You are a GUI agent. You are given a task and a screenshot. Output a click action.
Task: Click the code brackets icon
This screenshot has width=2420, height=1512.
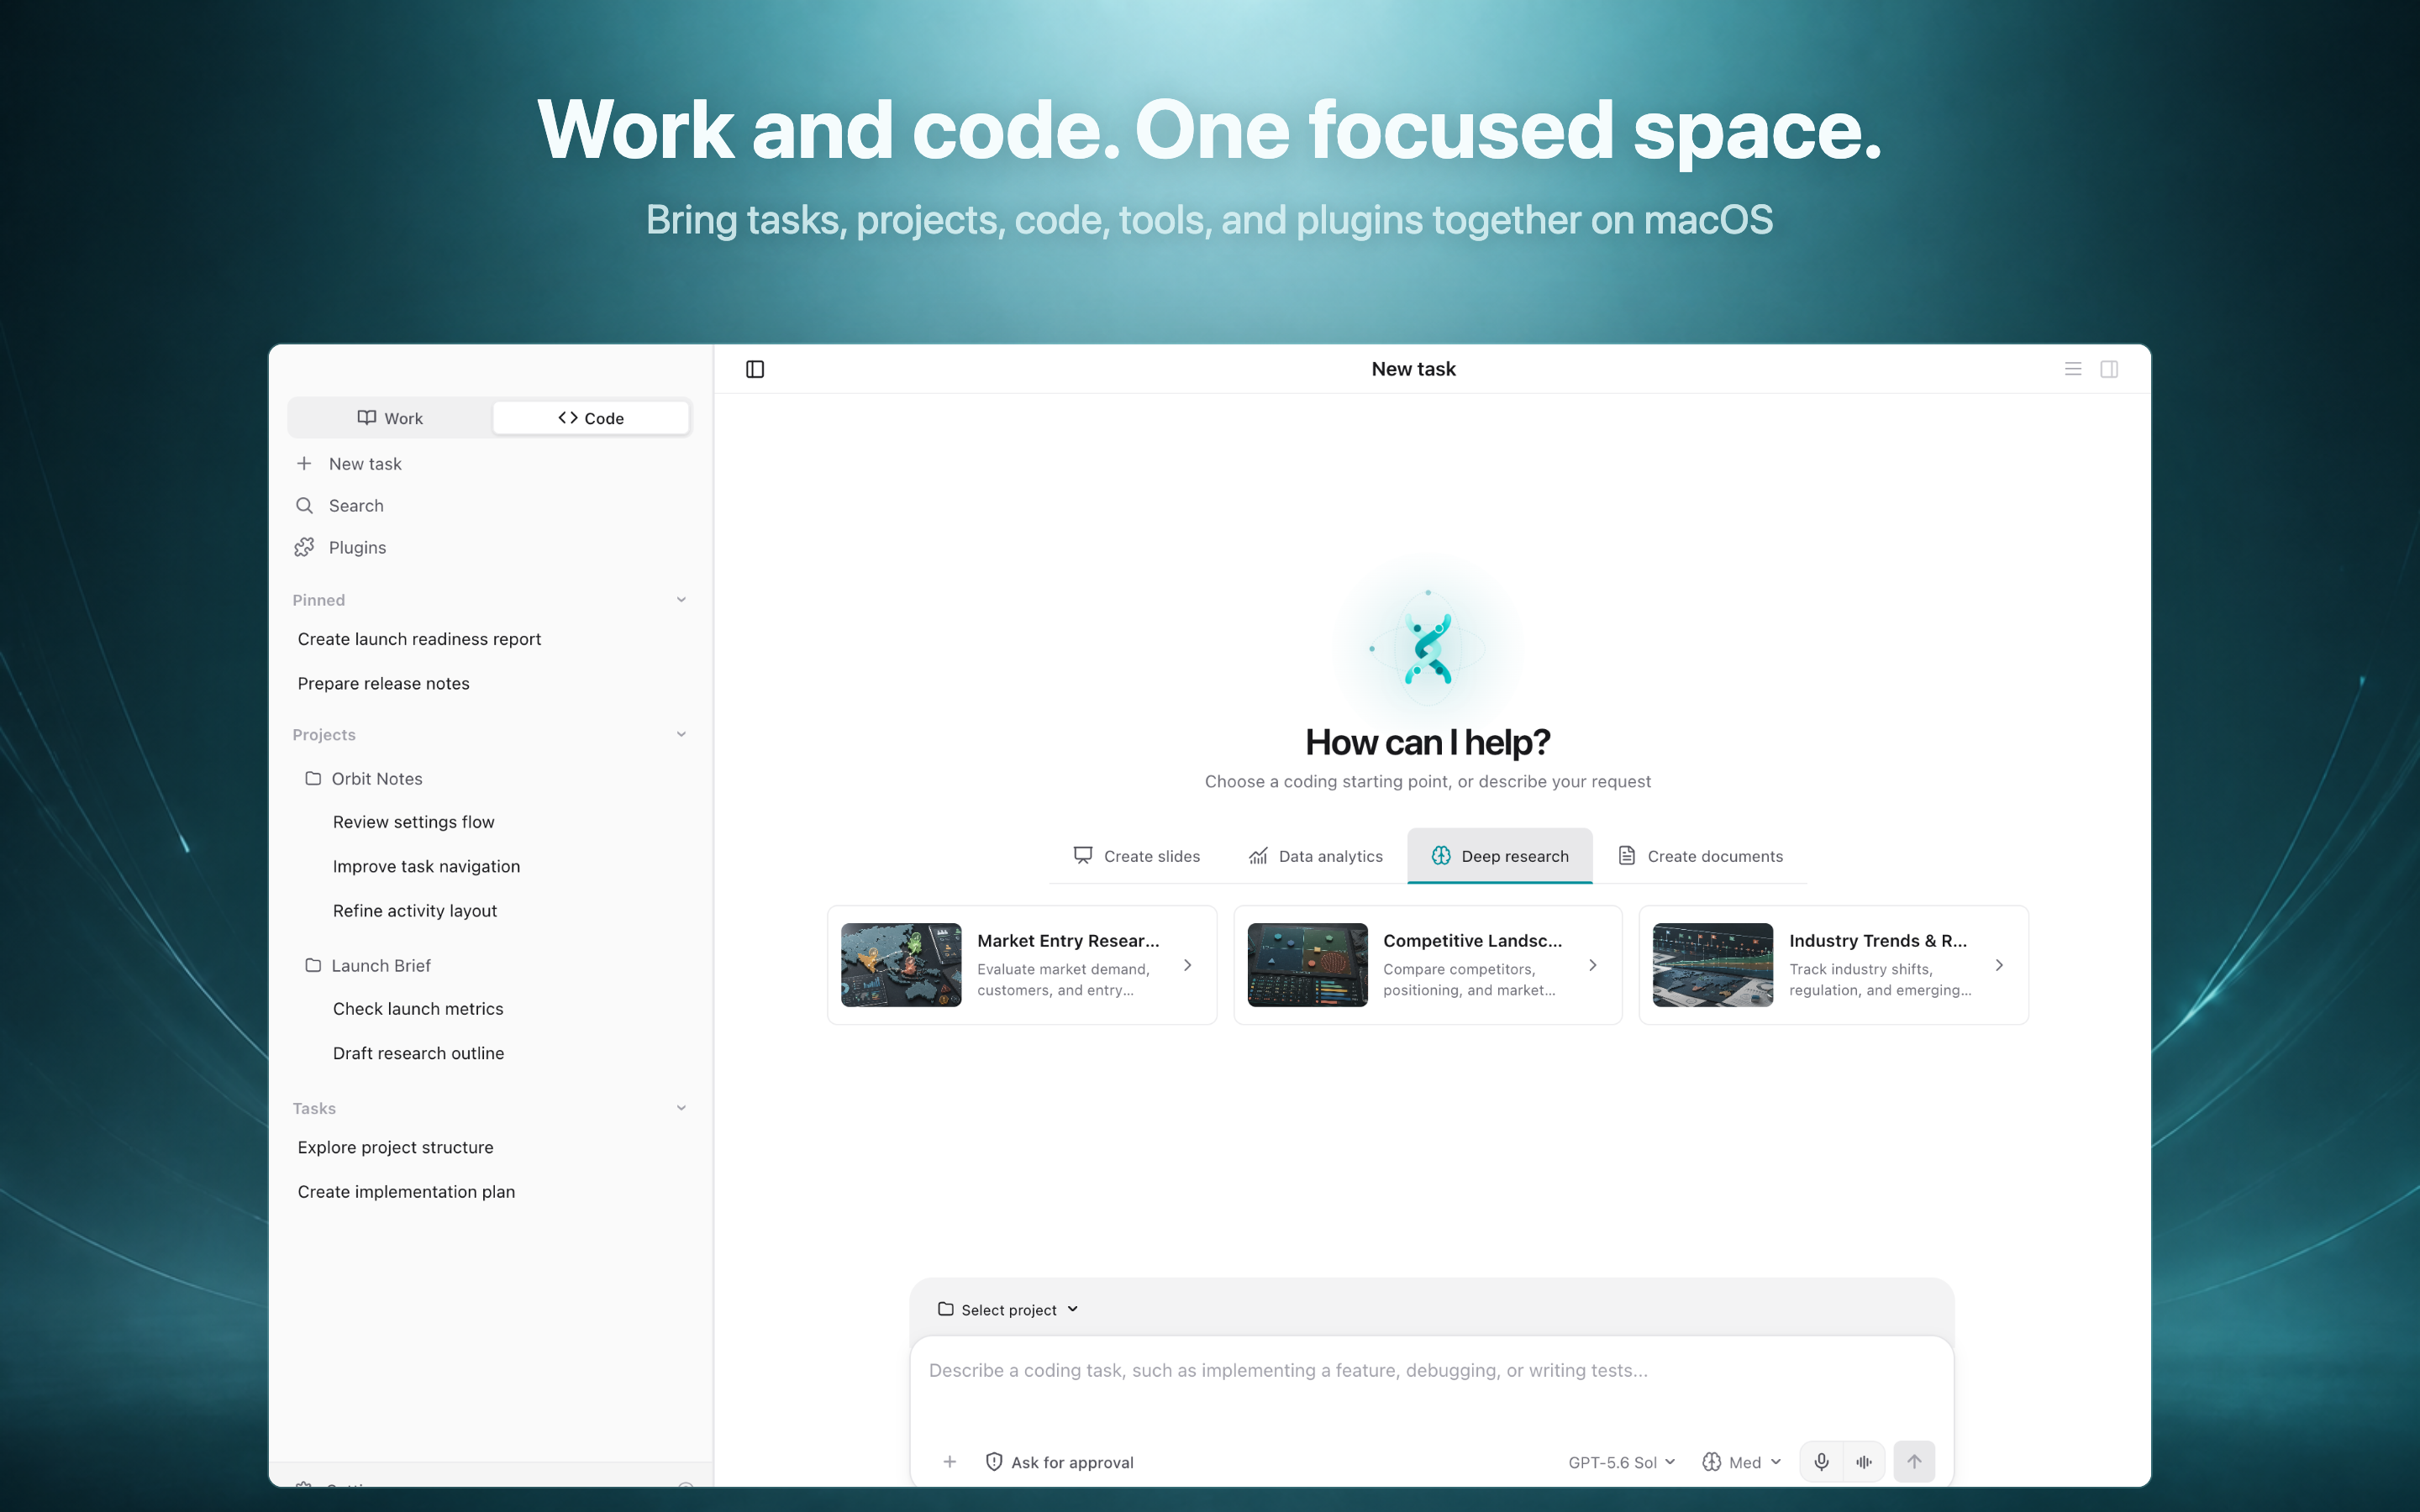click(568, 418)
